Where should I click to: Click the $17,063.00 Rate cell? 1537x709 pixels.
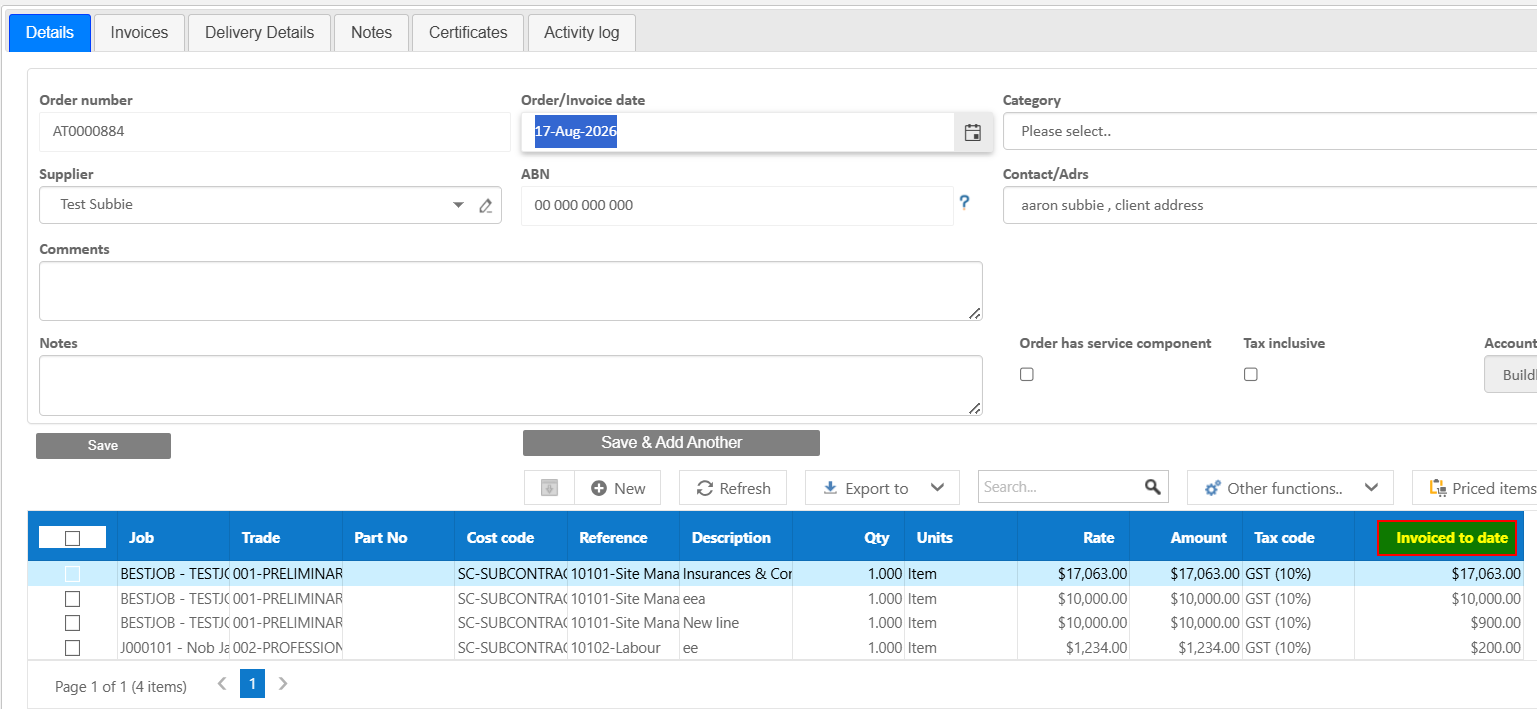click(1074, 574)
